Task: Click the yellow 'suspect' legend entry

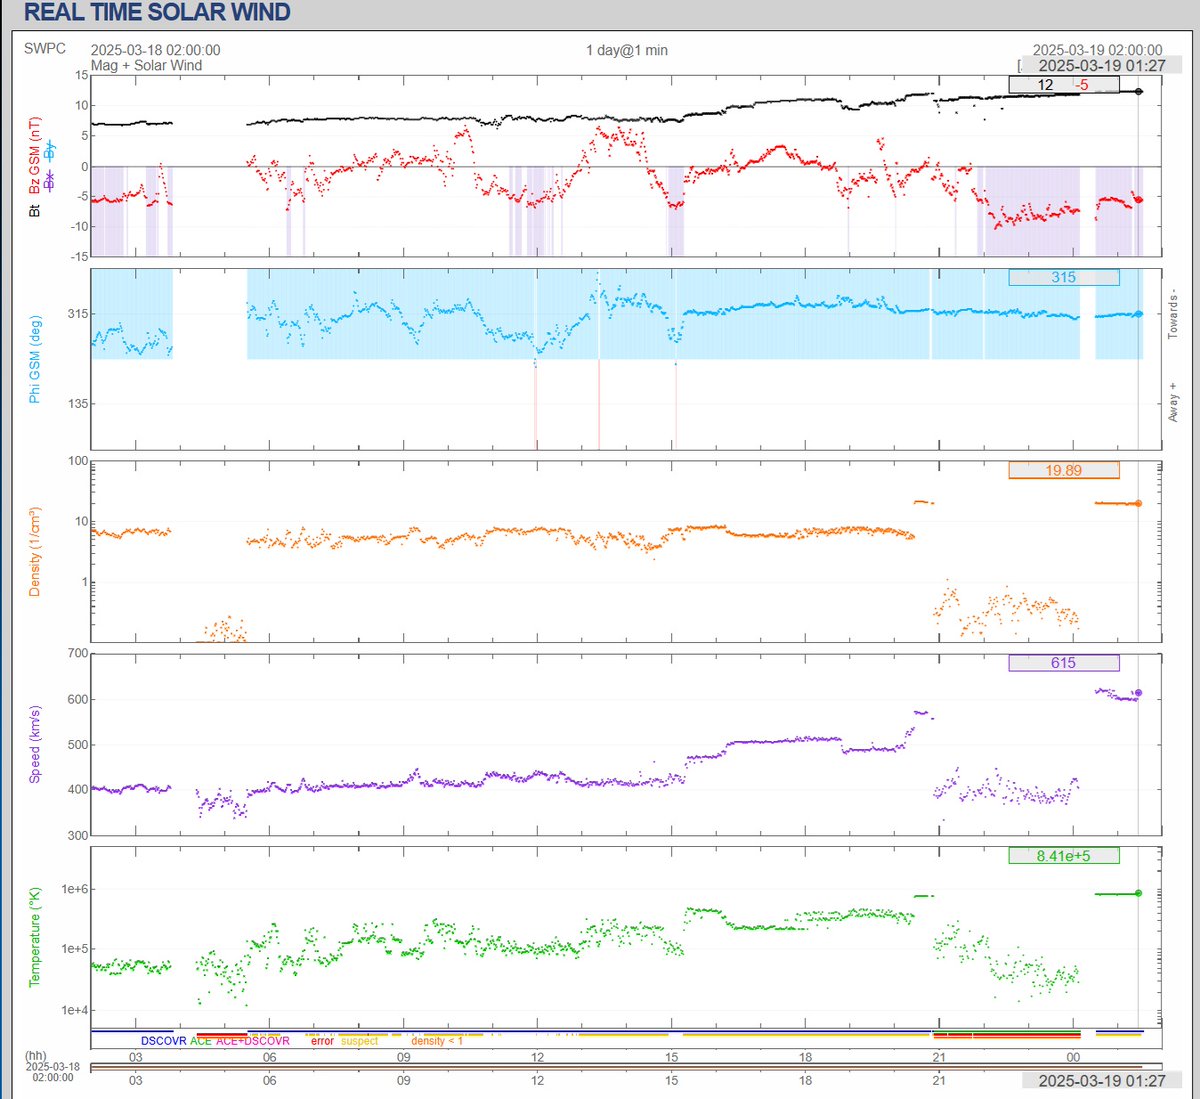Action: coord(360,1041)
